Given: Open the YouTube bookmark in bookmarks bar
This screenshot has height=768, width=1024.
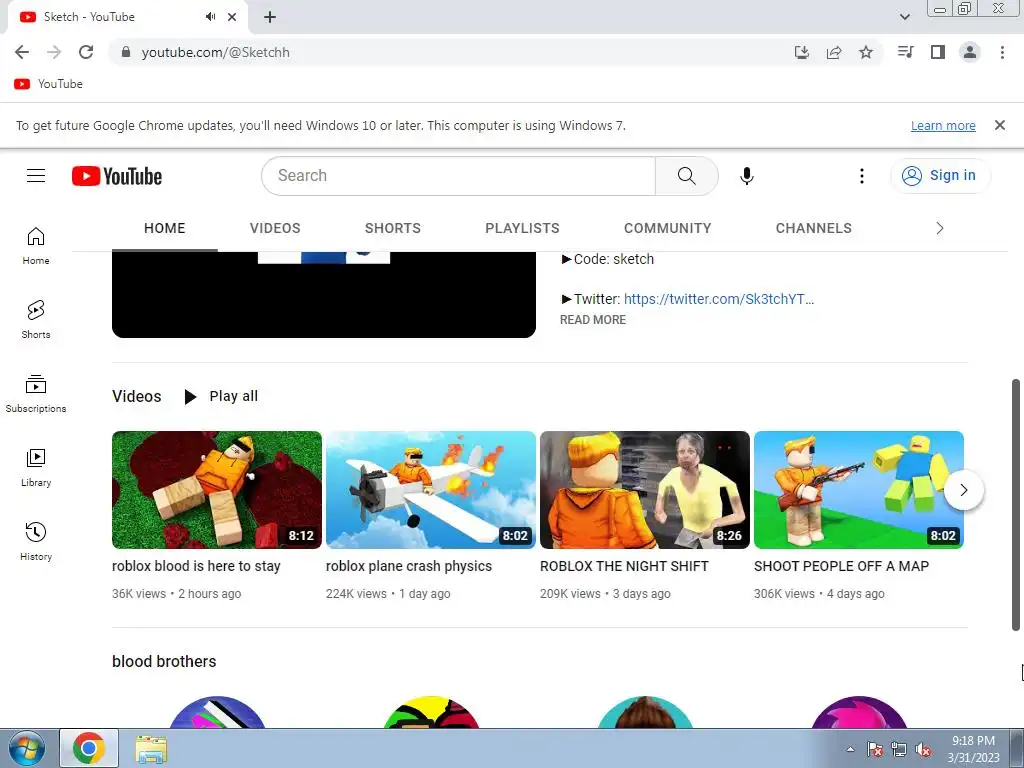Looking at the screenshot, I should coord(49,84).
